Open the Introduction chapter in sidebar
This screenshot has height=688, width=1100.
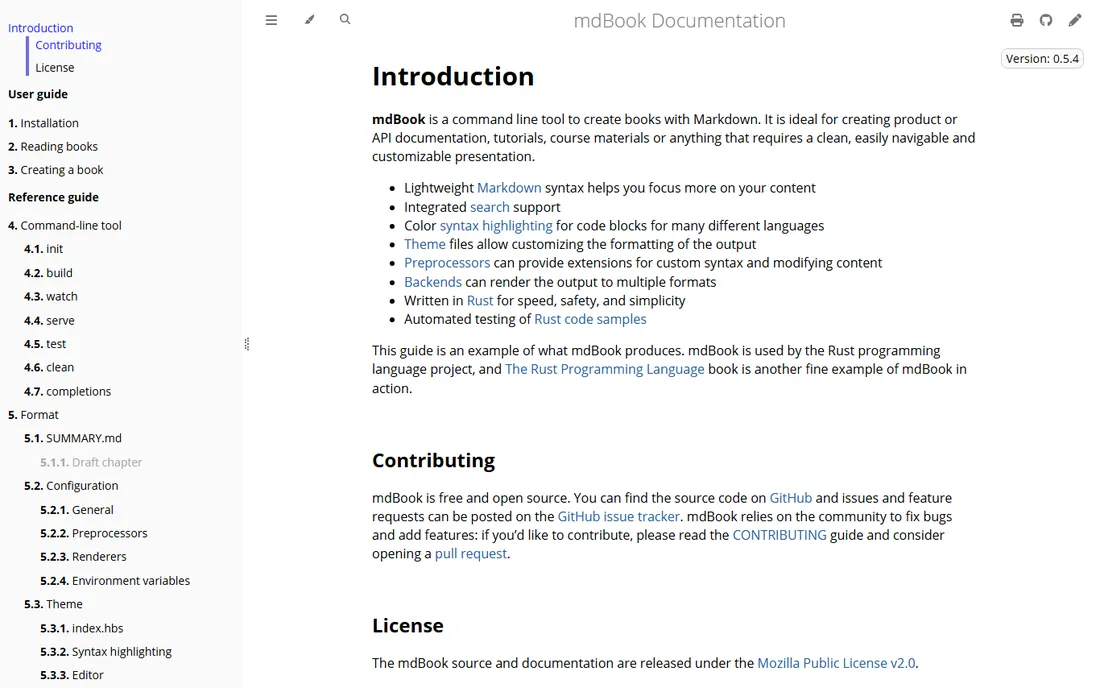41,28
